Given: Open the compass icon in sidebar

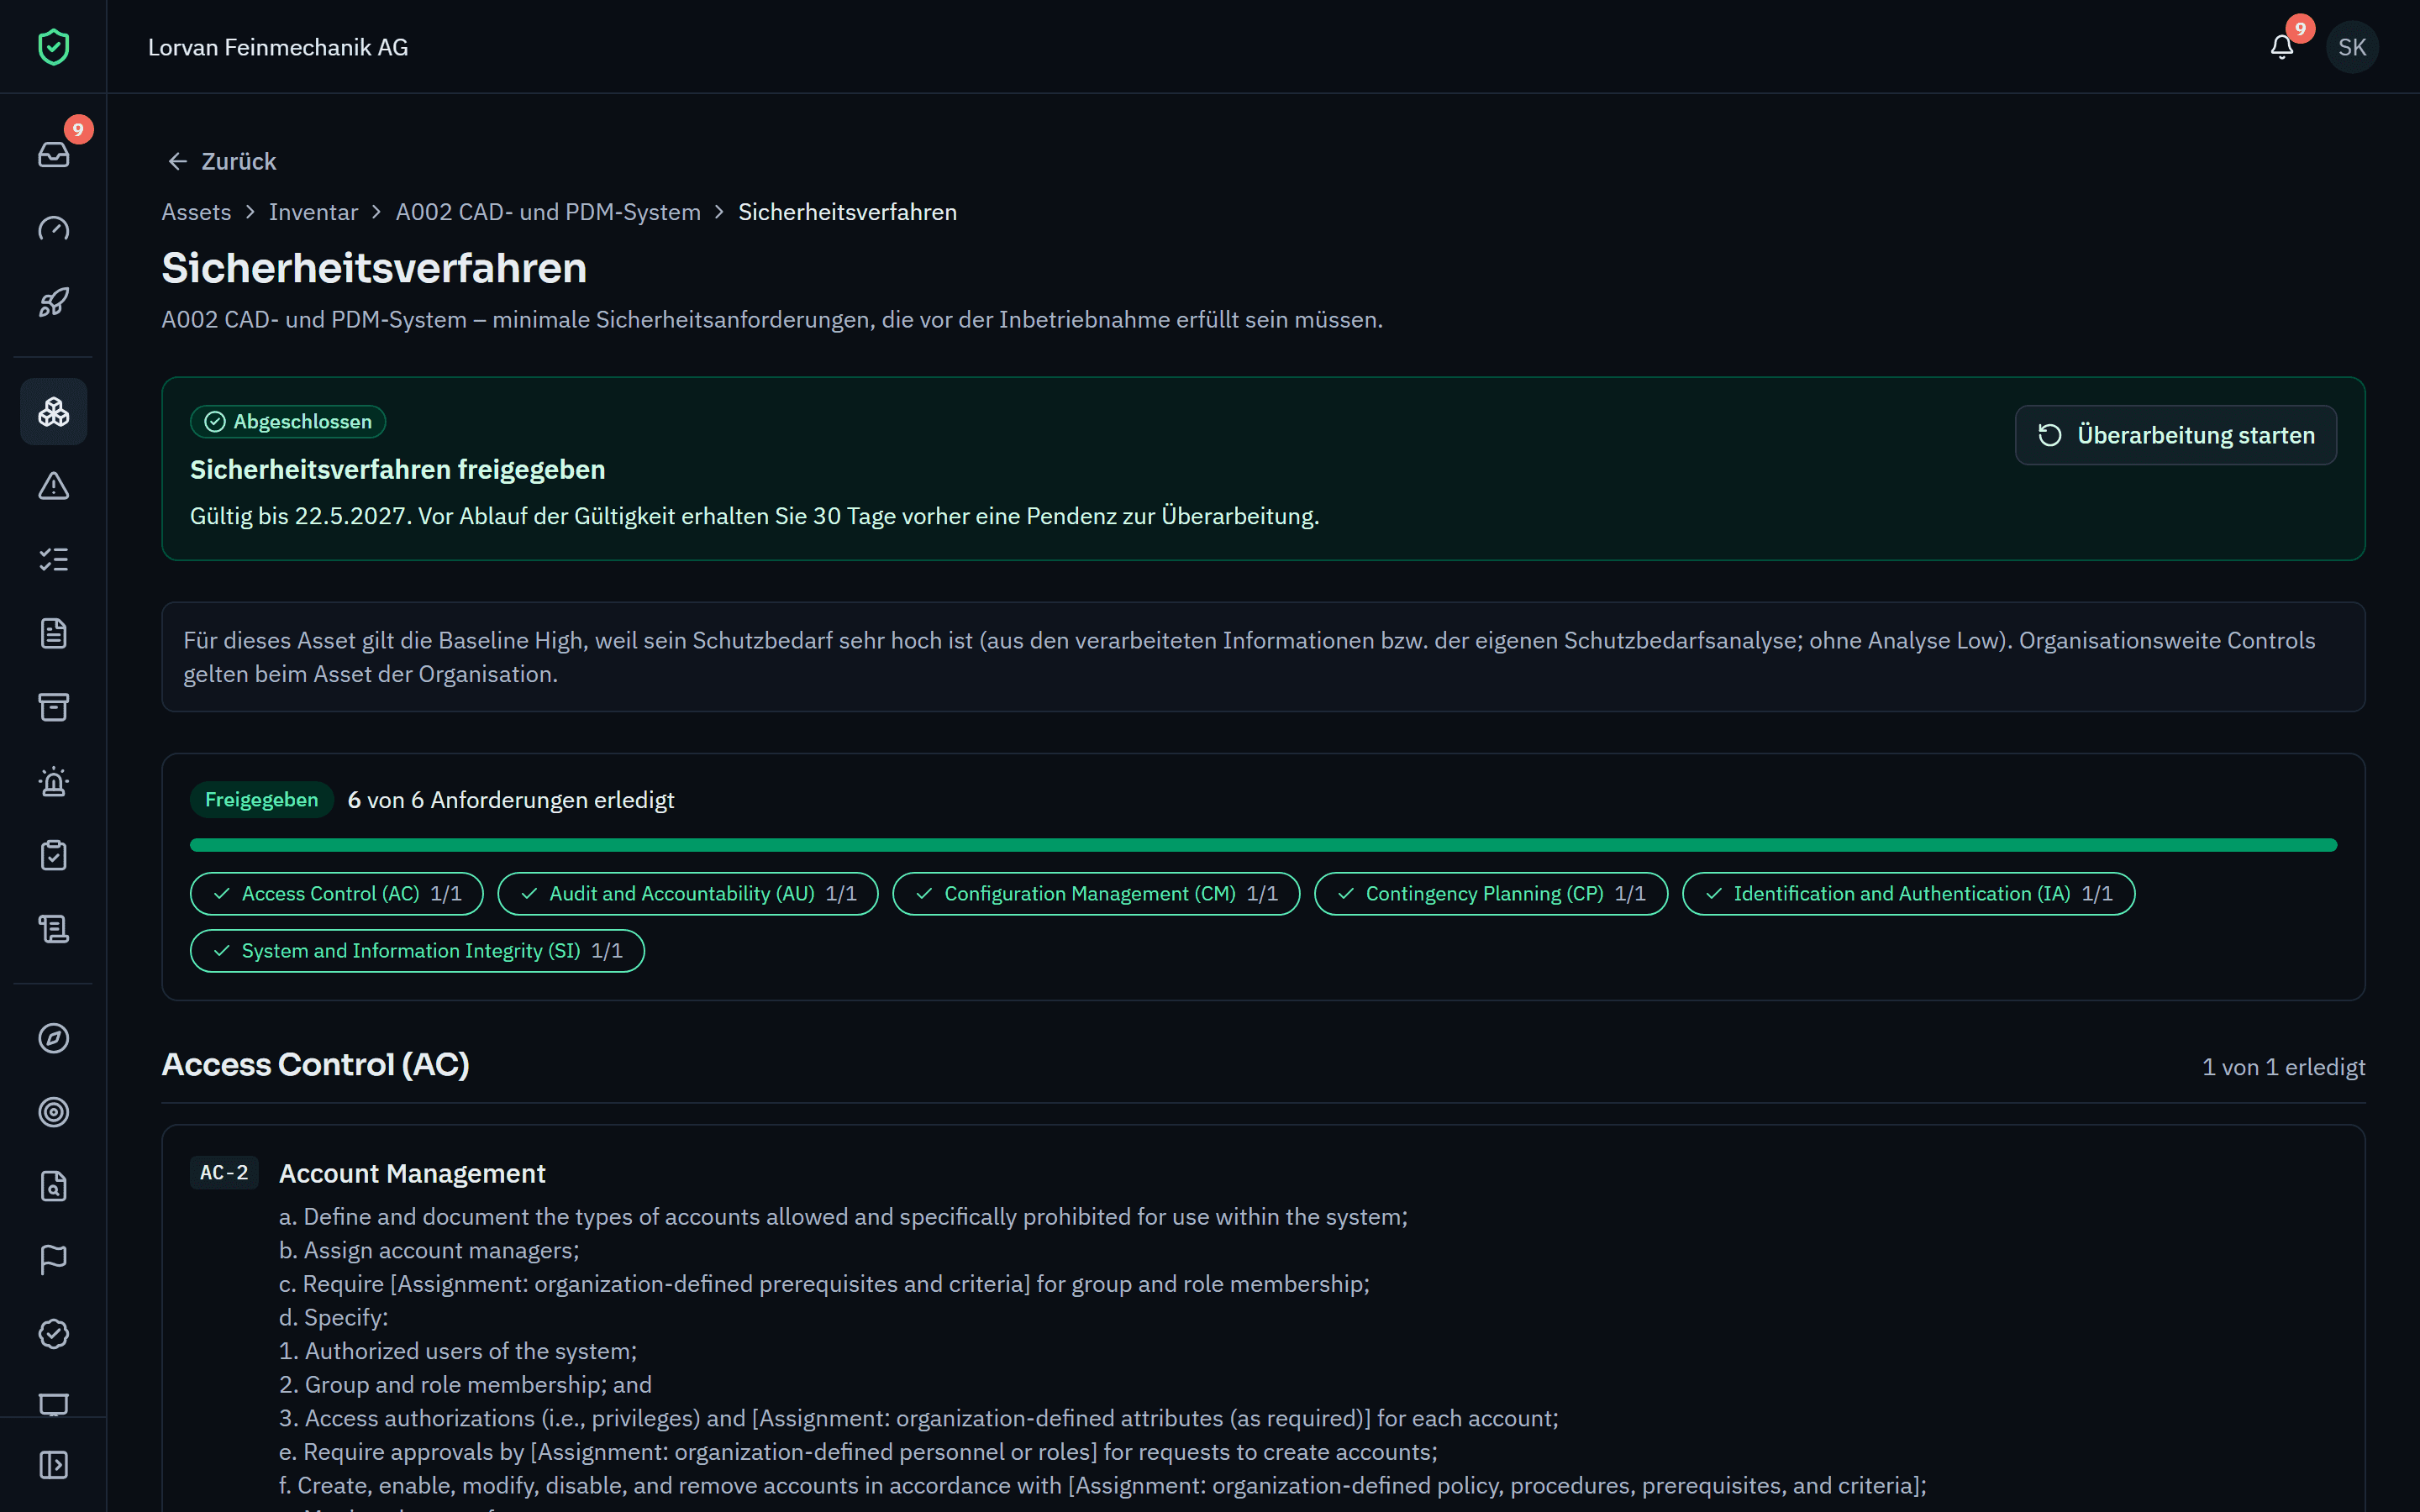Looking at the screenshot, I should pyautogui.click(x=54, y=1038).
